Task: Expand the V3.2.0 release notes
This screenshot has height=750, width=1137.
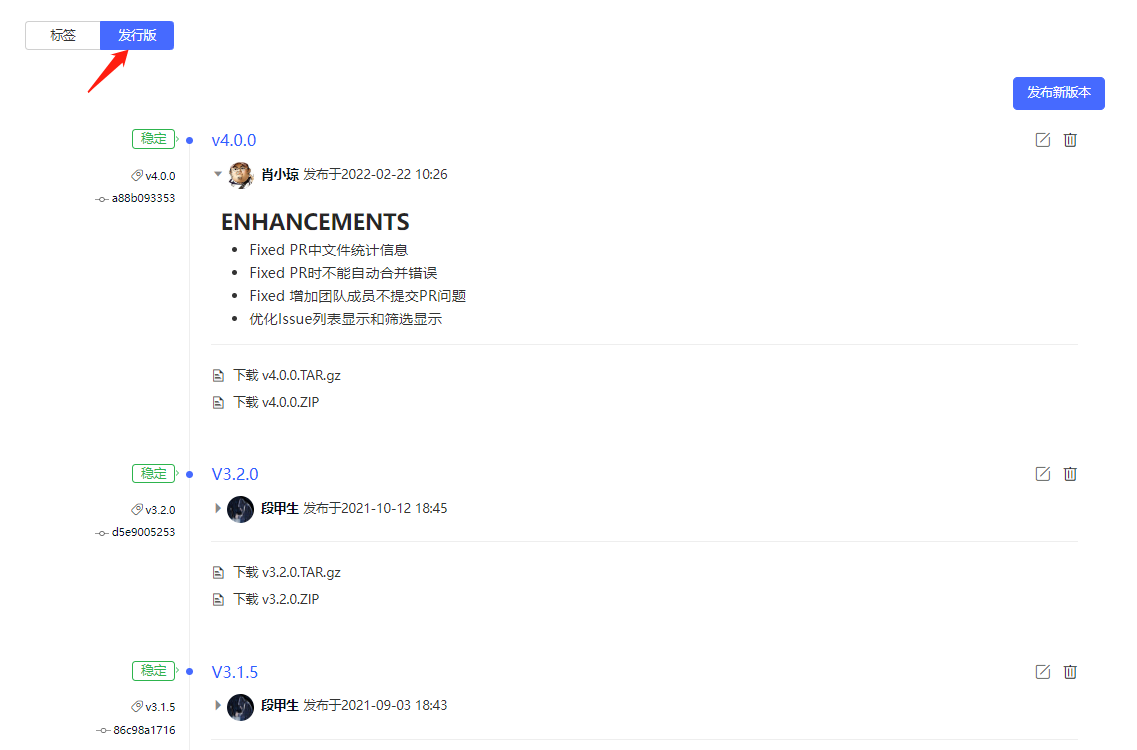Action: 218,508
